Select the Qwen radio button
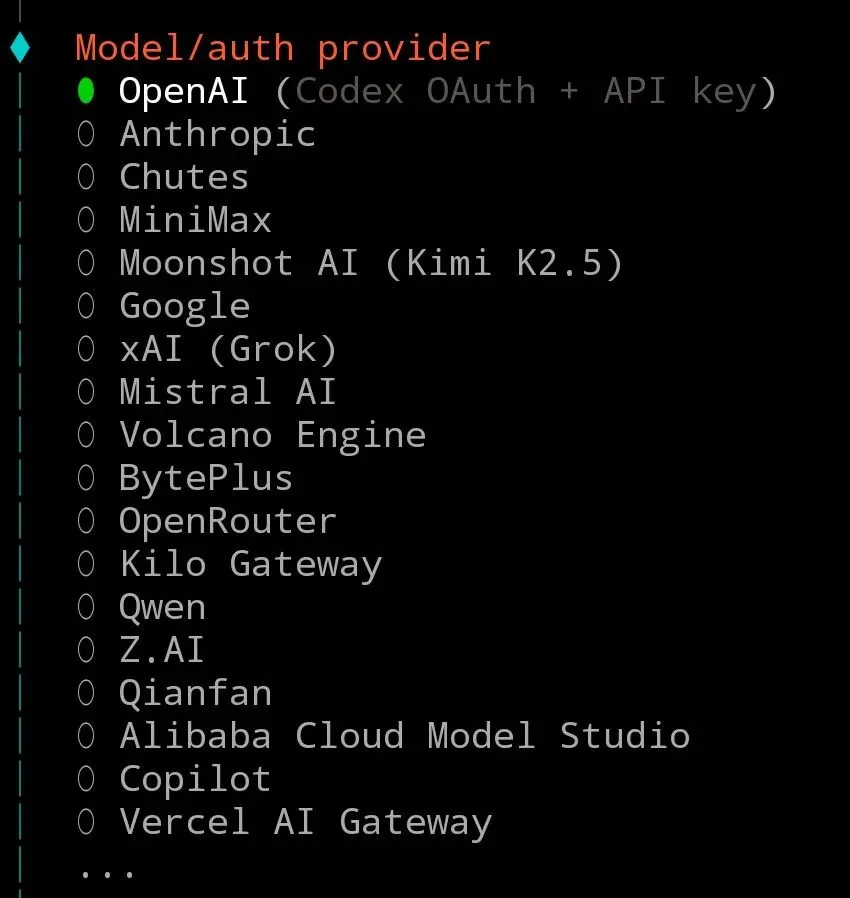Screen dimensions: 850x898 pos(86,607)
